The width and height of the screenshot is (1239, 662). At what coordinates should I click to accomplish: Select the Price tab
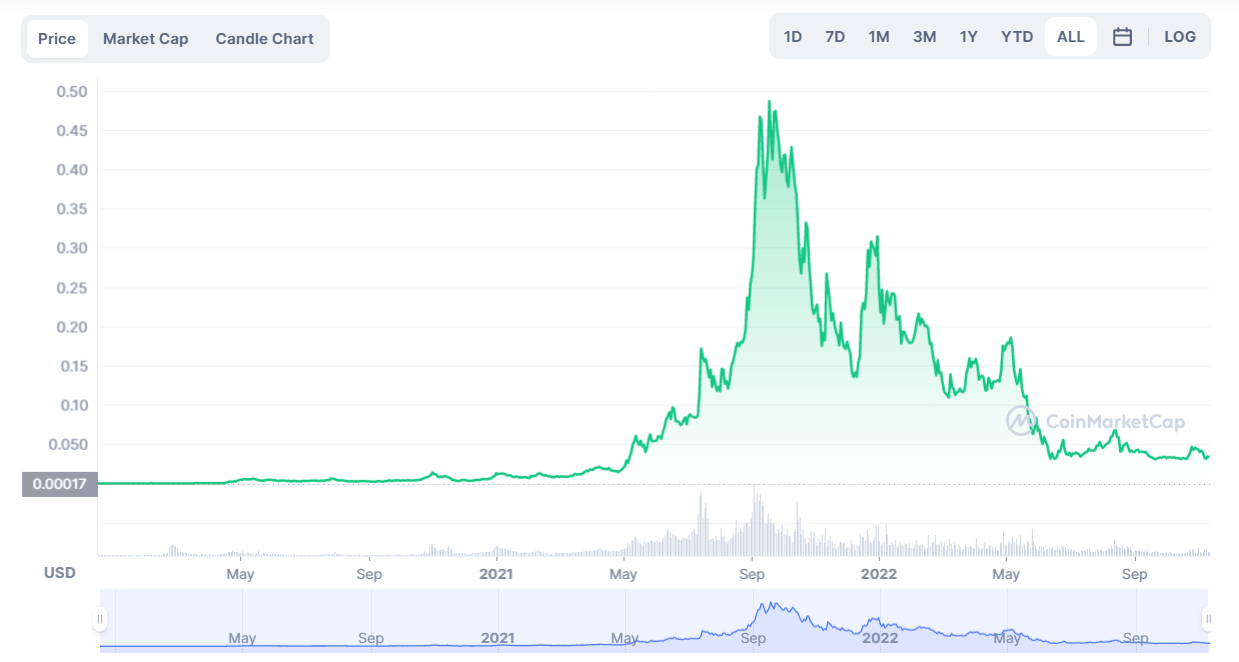tap(57, 39)
